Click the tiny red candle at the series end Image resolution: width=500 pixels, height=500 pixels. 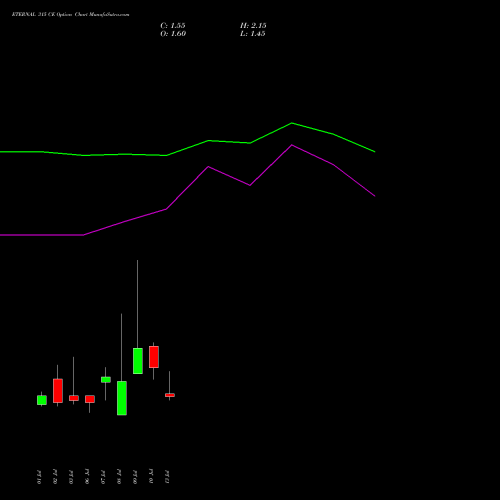pos(170,395)
